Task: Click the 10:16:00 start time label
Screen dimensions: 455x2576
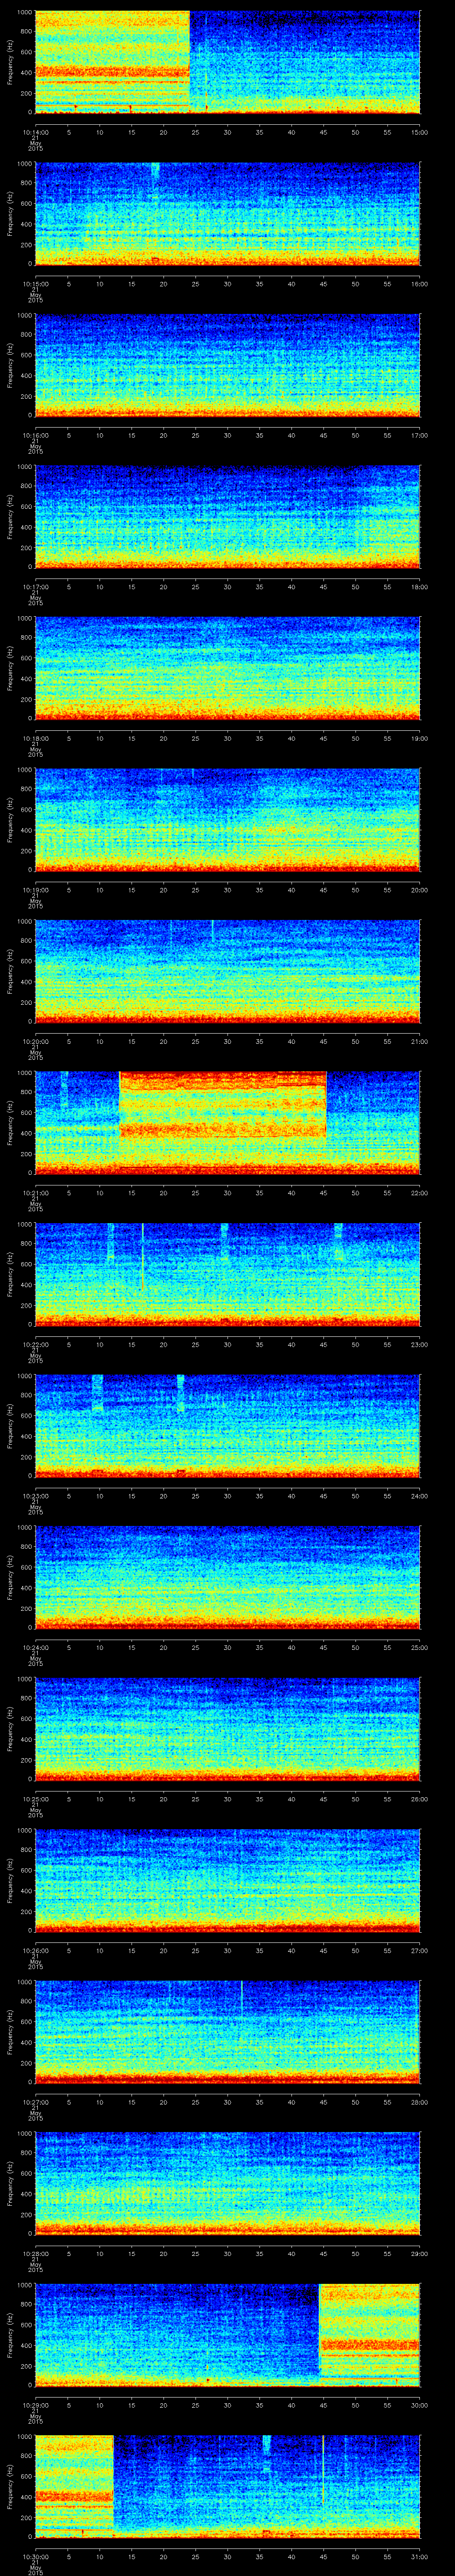Action: coord(35,435)
